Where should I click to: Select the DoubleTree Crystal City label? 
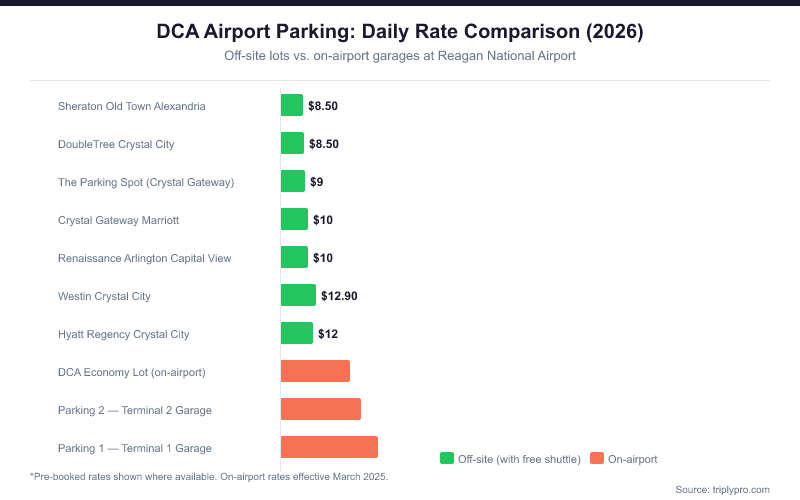[116, 144]
